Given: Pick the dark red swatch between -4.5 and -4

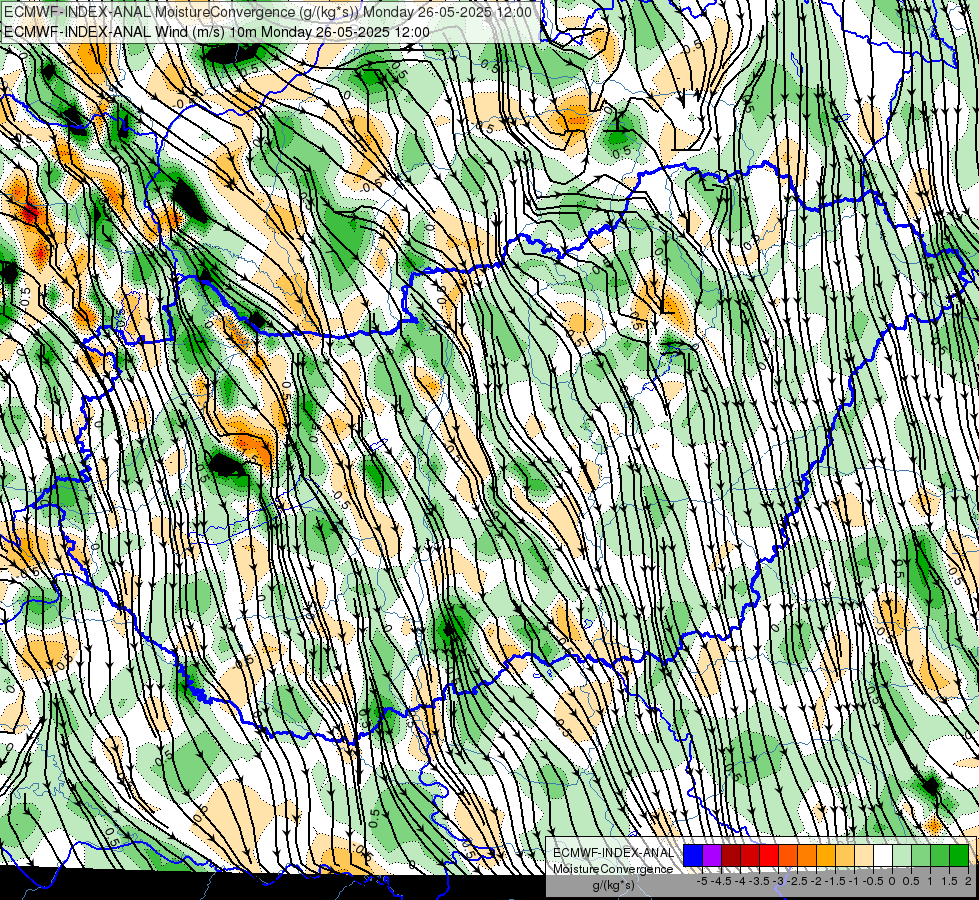Looking at the screenshot, I should (731, 856).
